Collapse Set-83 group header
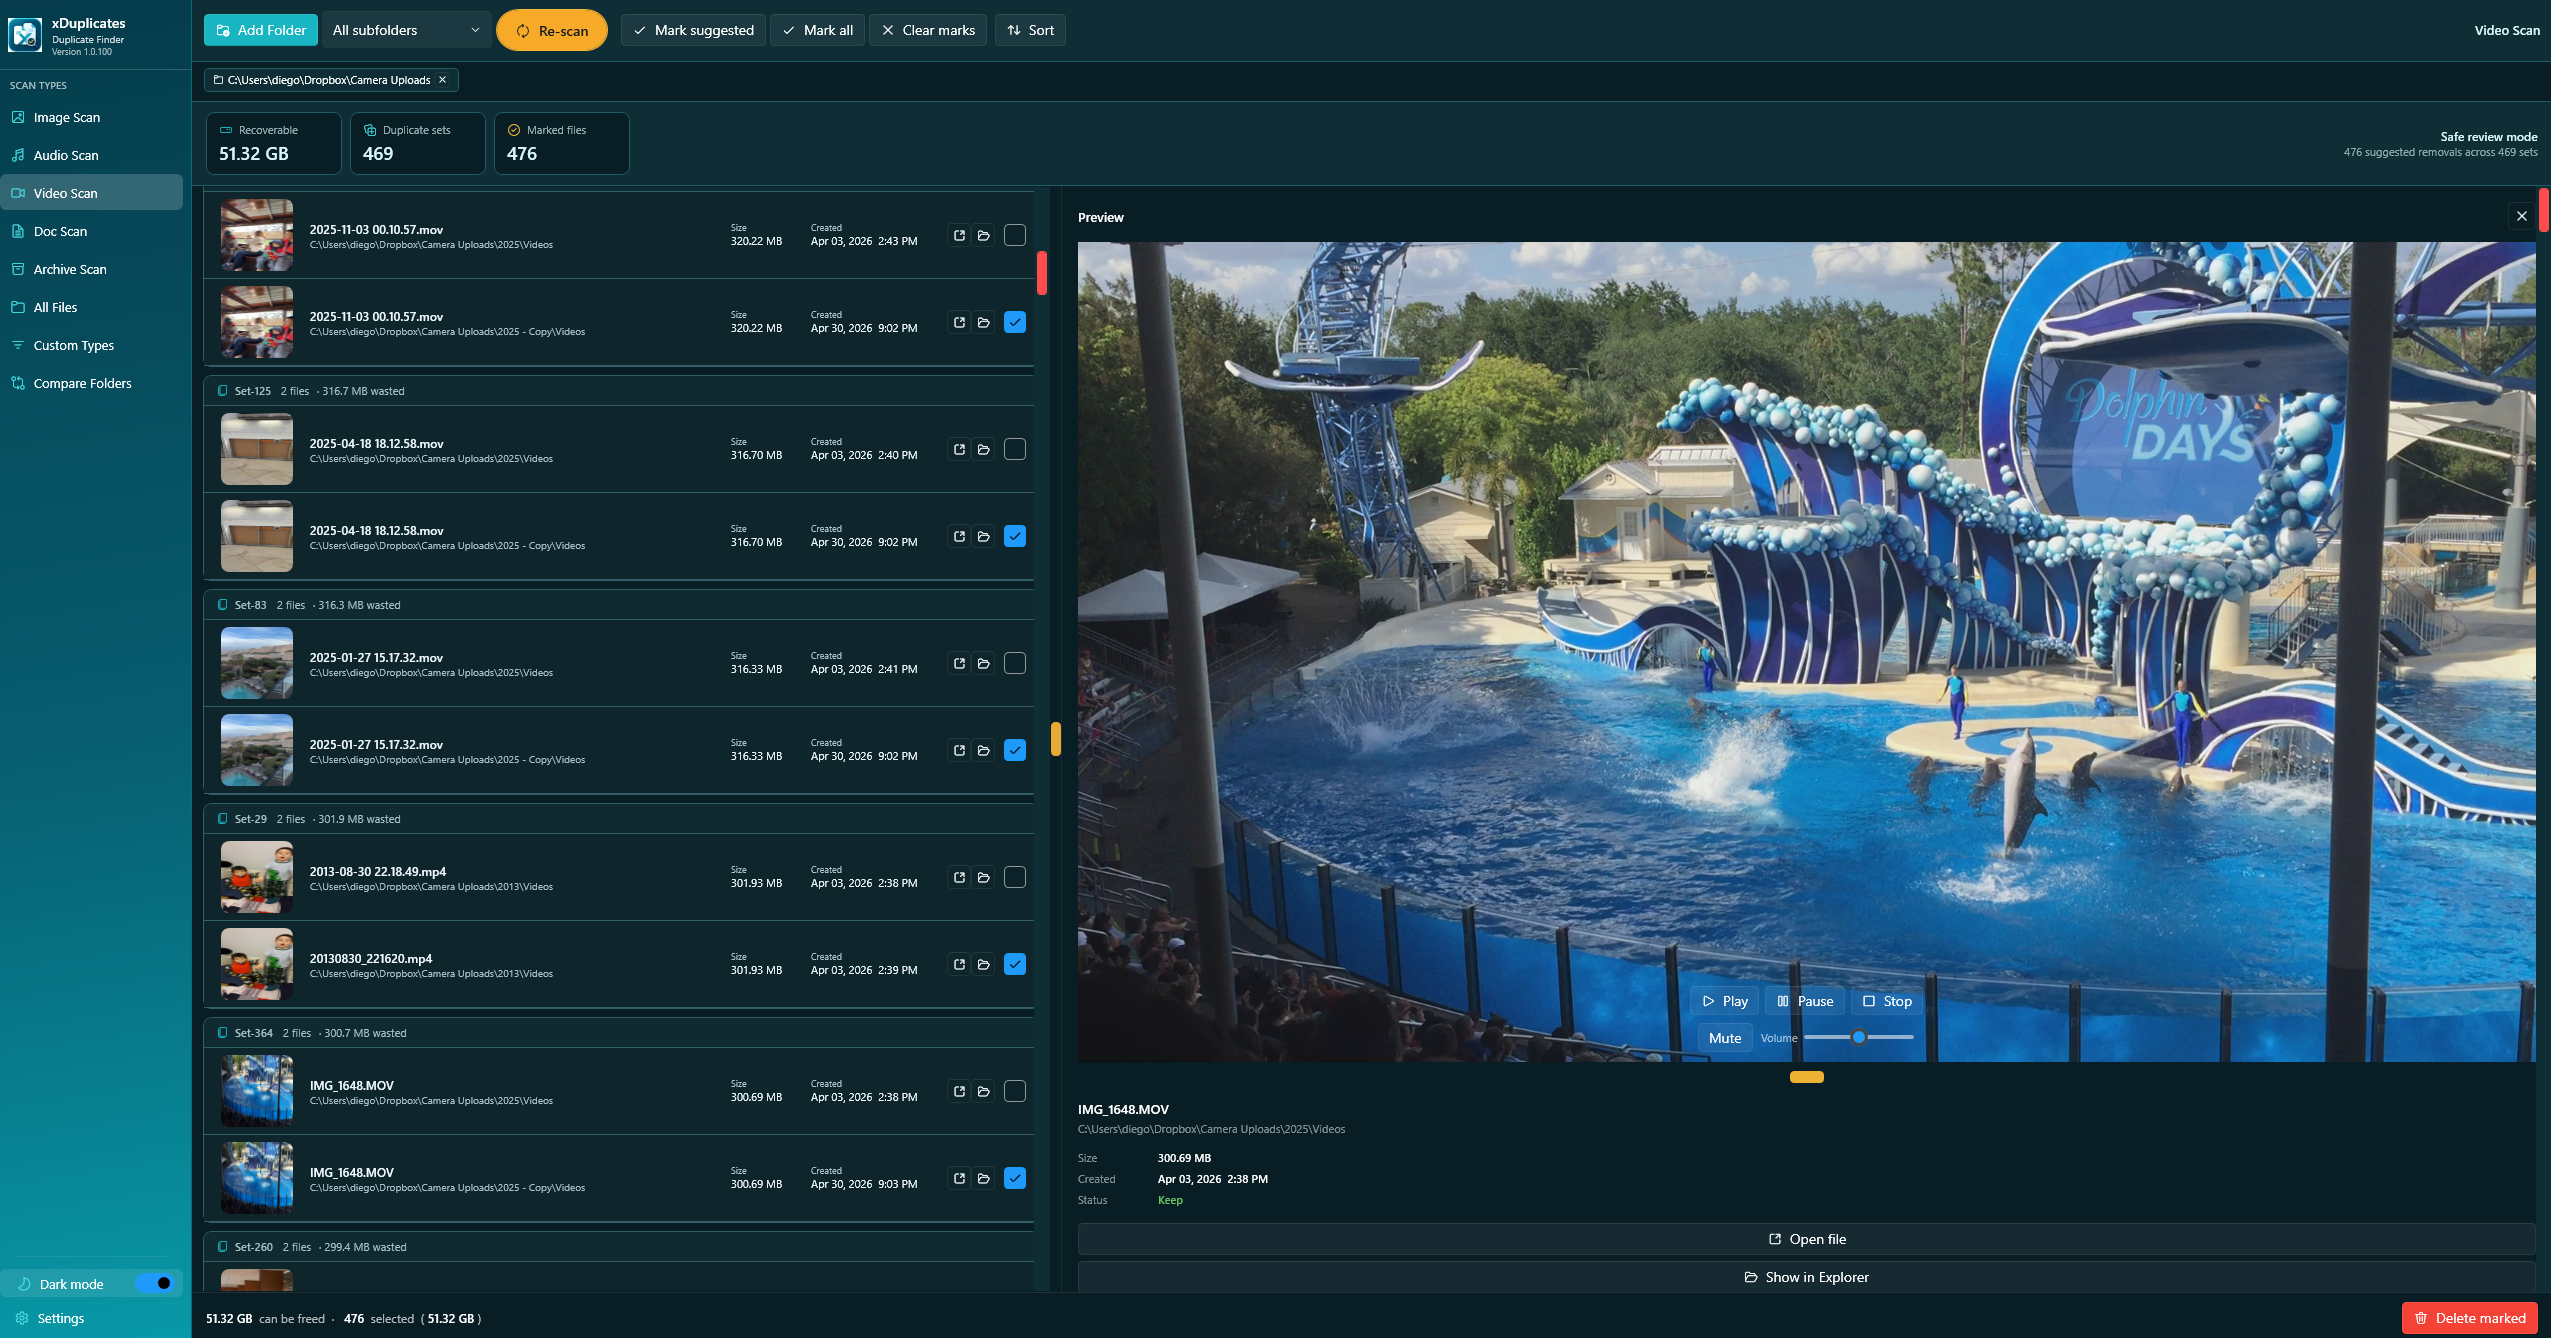This screenshot has width=2551, height=1338. point(618,605)
